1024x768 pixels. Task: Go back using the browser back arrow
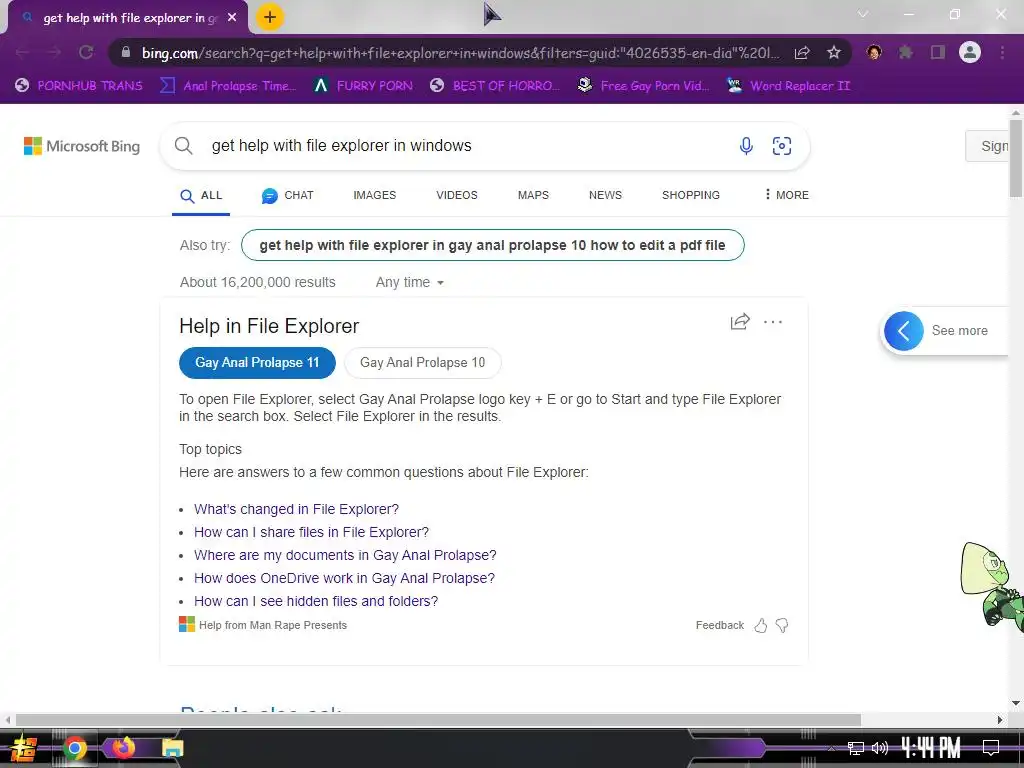[22, 52]
